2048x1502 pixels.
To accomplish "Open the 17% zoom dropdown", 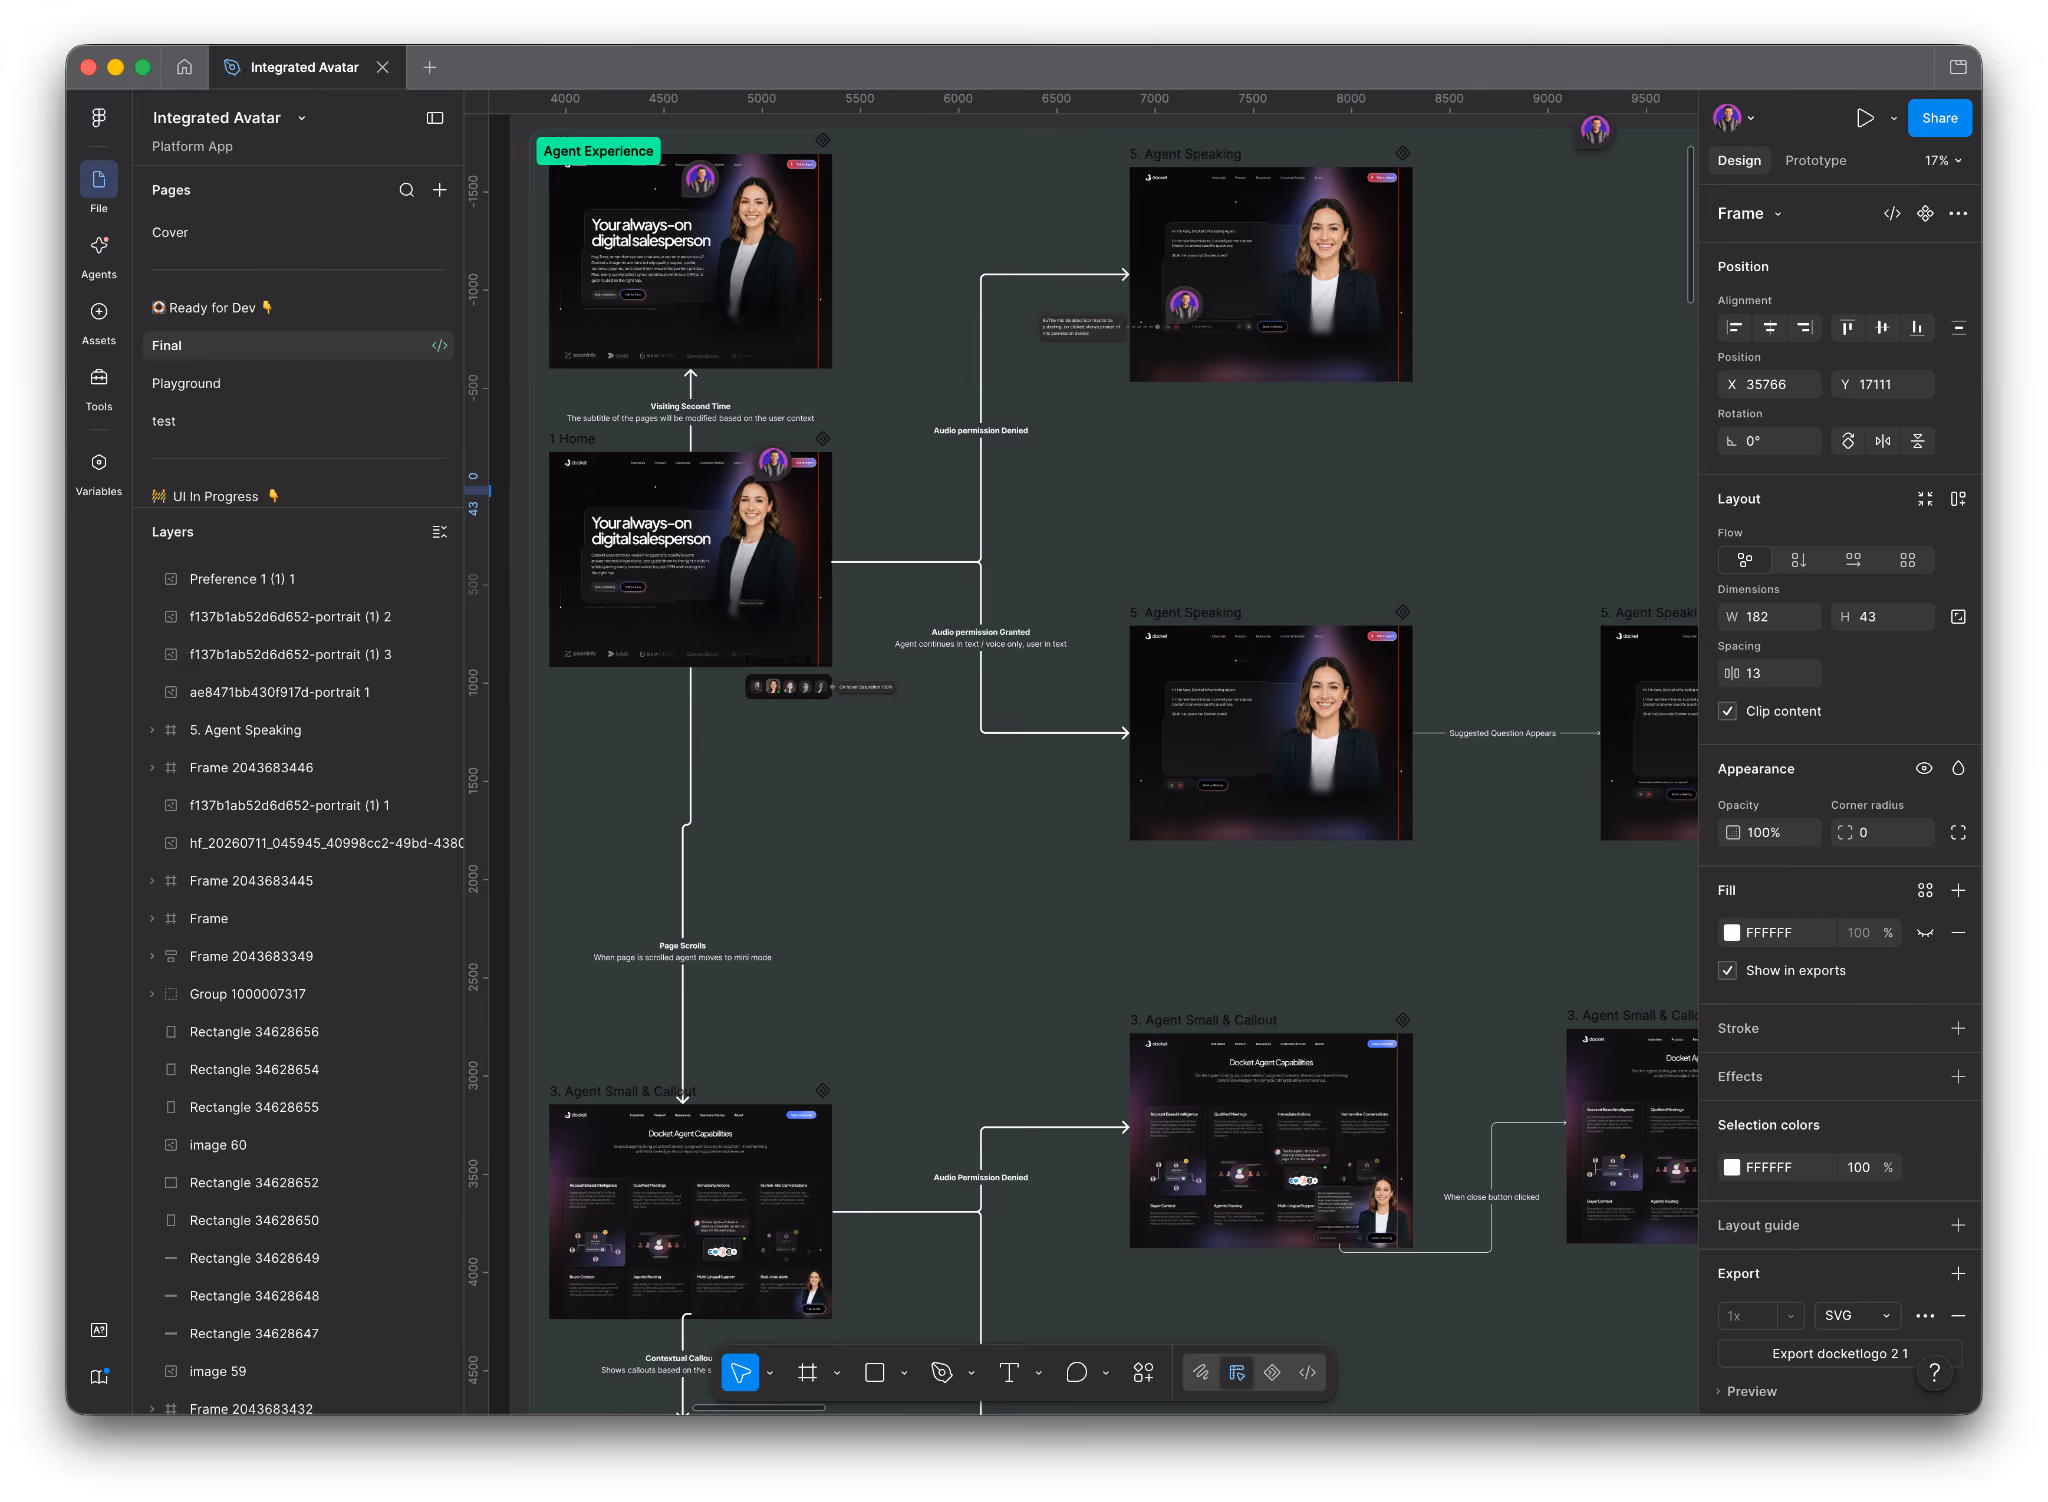I will click(1943, 160).
